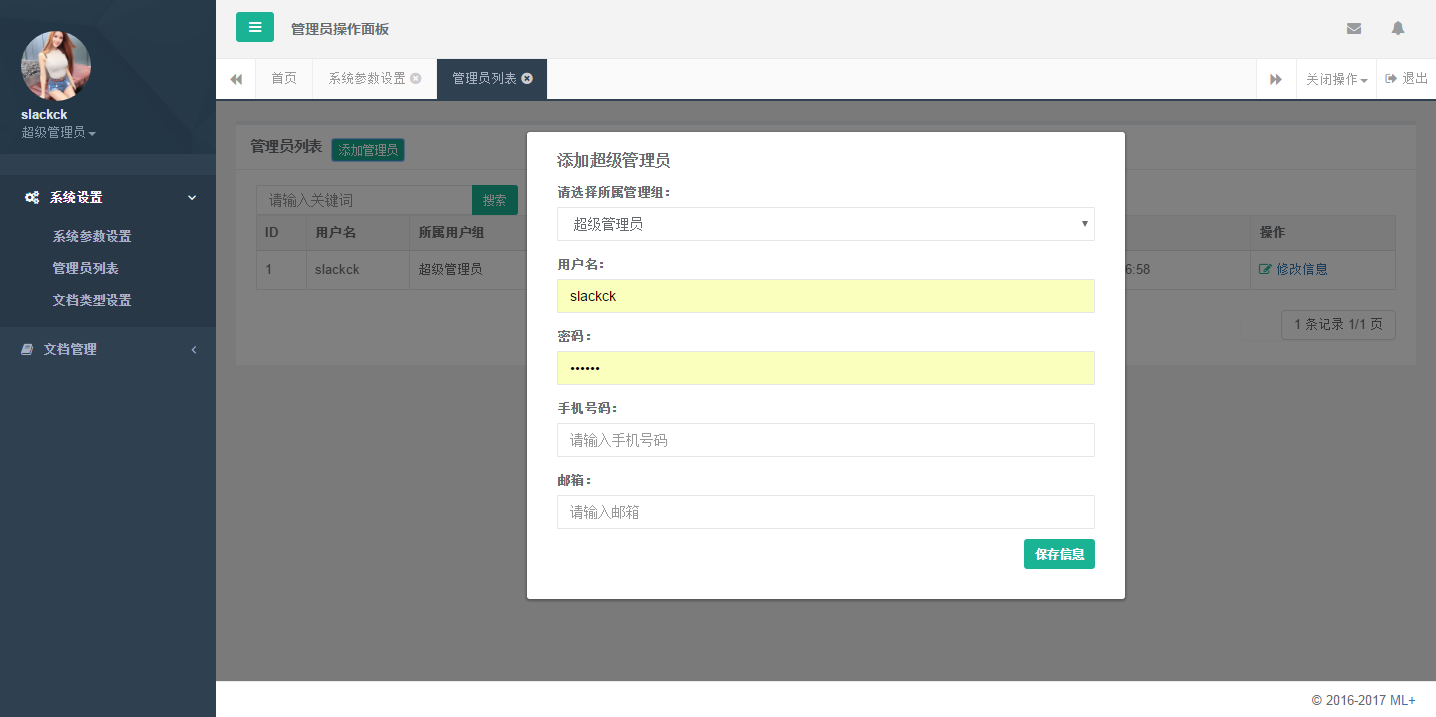Open the envelope messages icon
The width and height of the screenshot is (1436, 717).
tap(1354, 28)
